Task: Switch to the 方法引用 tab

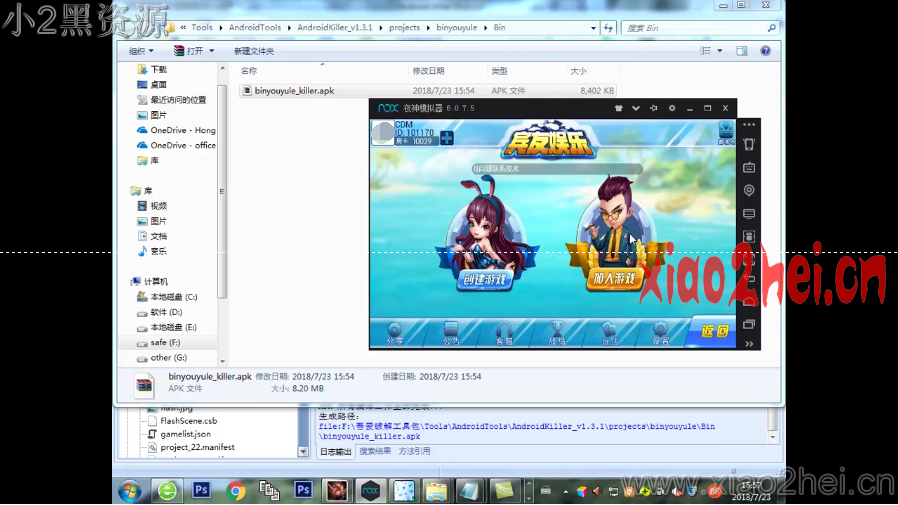Action: tap(414, 451)
